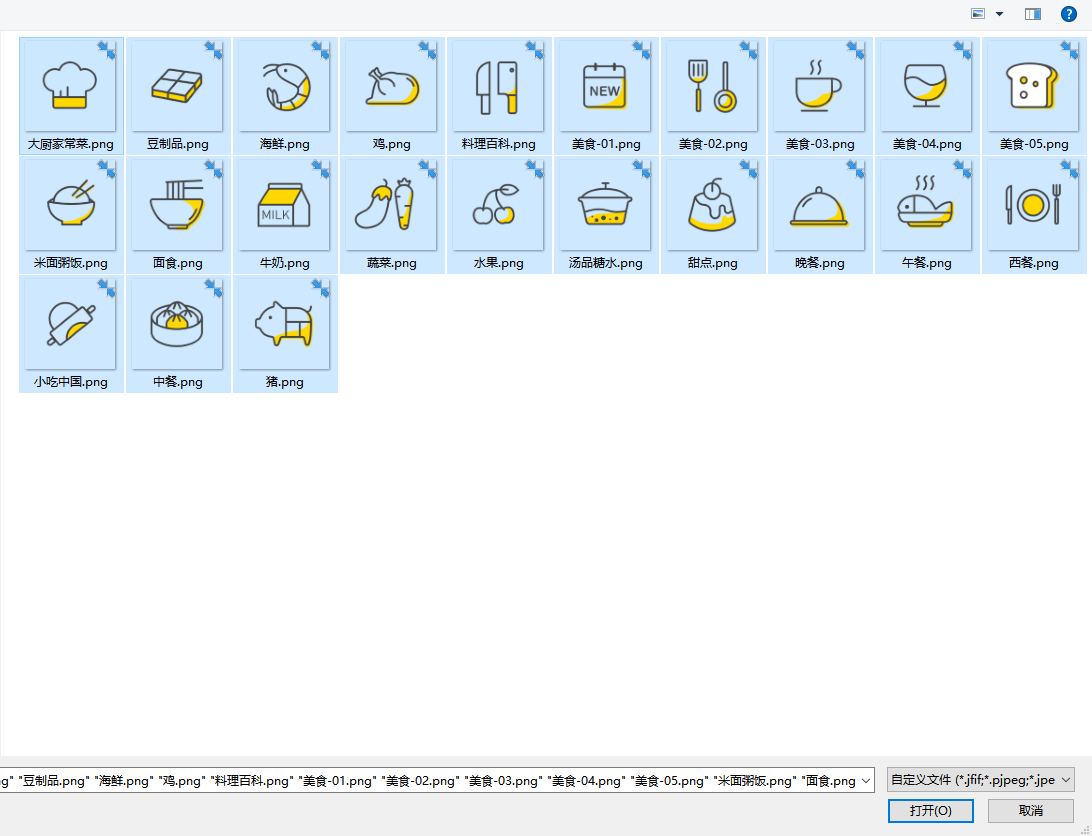Select the knives icon 料理百科.png
Screen dimensions: 1092x836
click(498, 88)
